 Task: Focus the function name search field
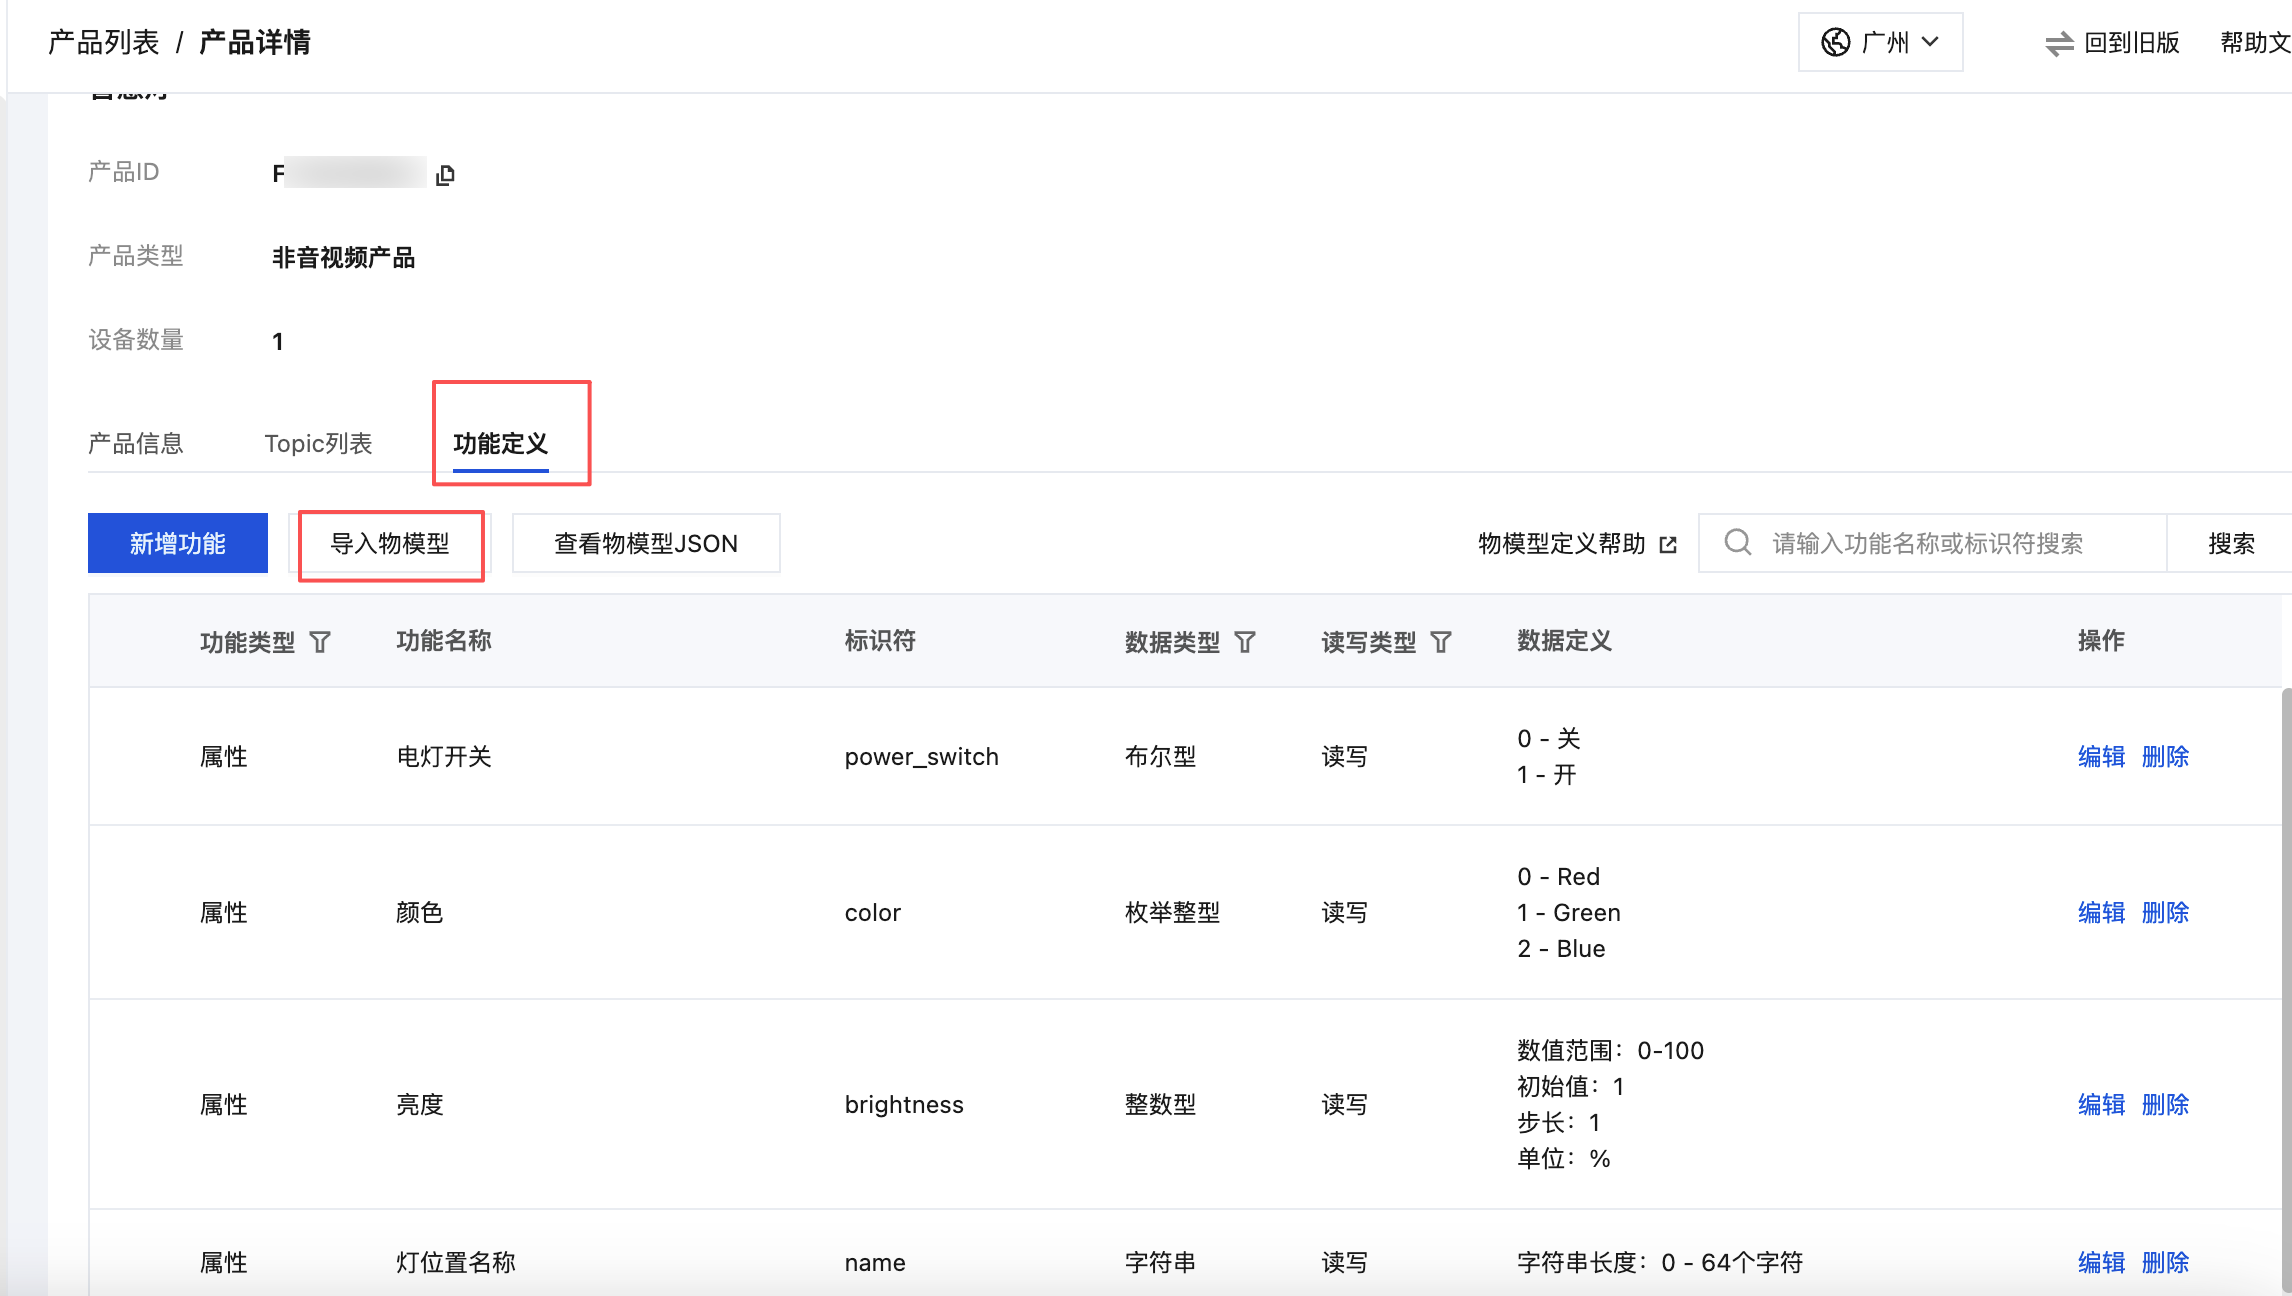pos(1950,543)
